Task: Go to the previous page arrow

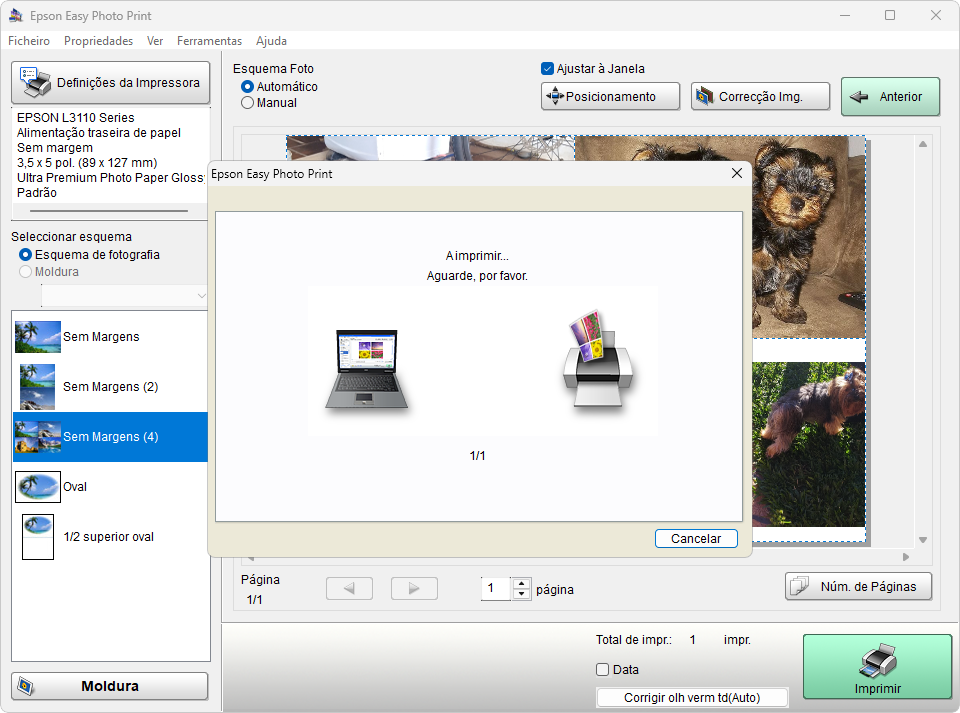Action: pos(350,589)
